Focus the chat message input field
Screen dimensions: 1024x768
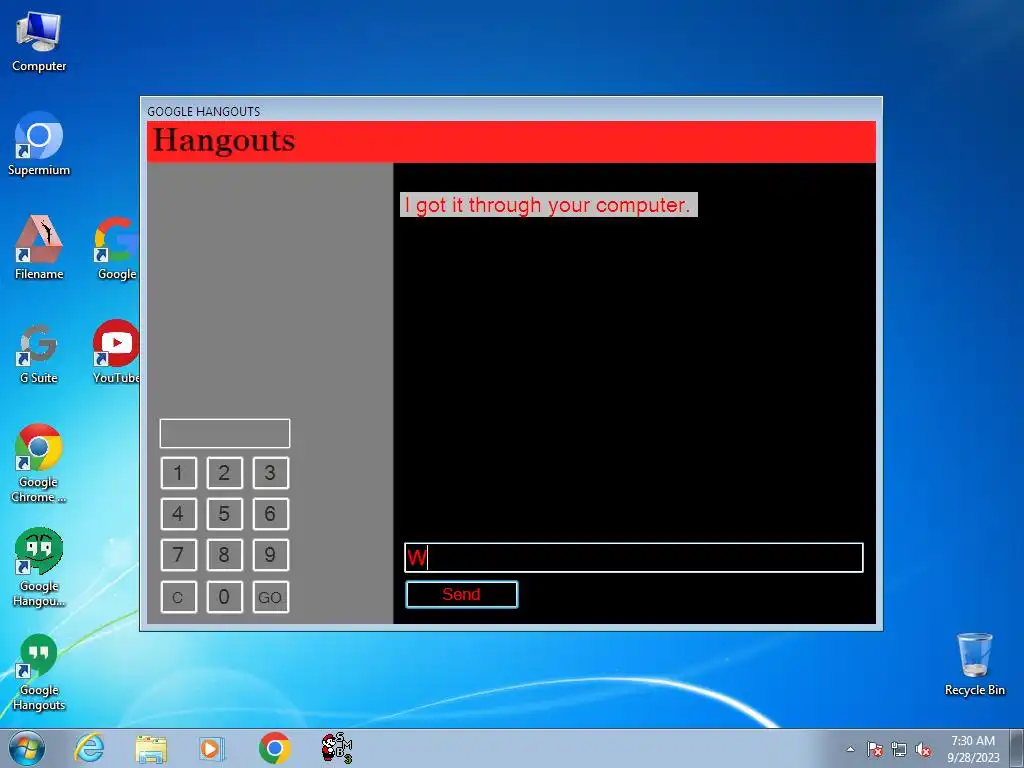tap(633, 558)
